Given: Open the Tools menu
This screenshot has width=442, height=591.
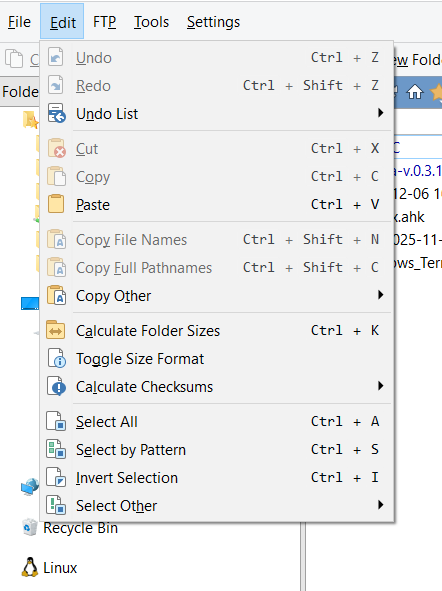Looking at the screenshot, I should tap(151, 22).
